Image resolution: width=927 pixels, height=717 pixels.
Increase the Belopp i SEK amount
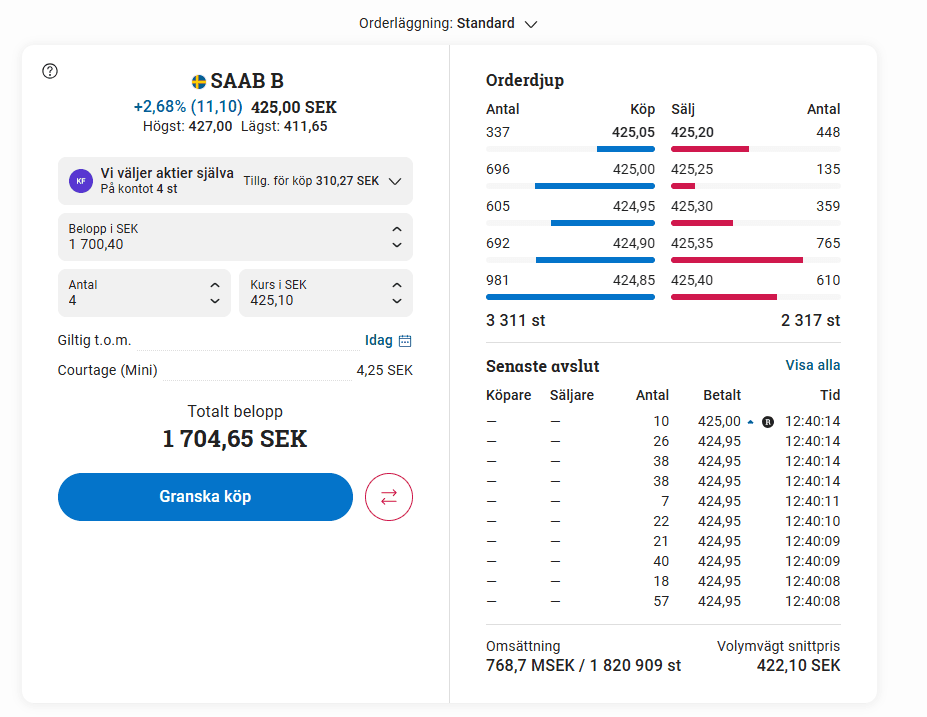pyautogui.click(x=397, y=229)
